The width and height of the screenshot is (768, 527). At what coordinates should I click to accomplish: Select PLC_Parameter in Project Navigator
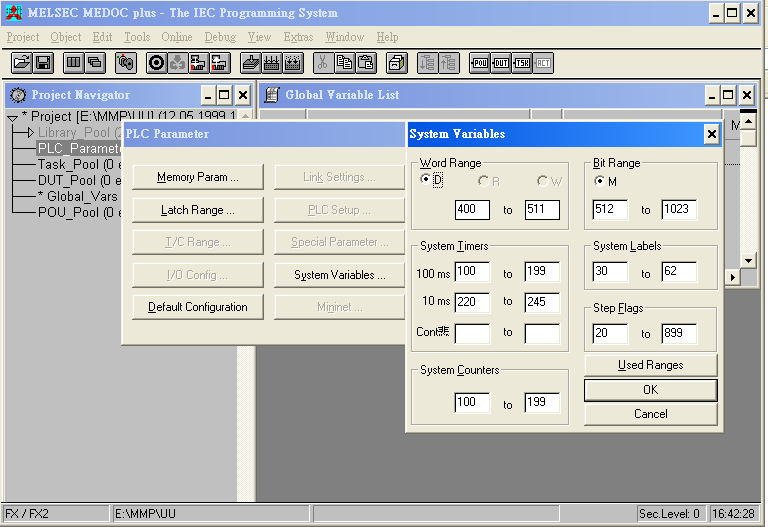coord(79,148)
